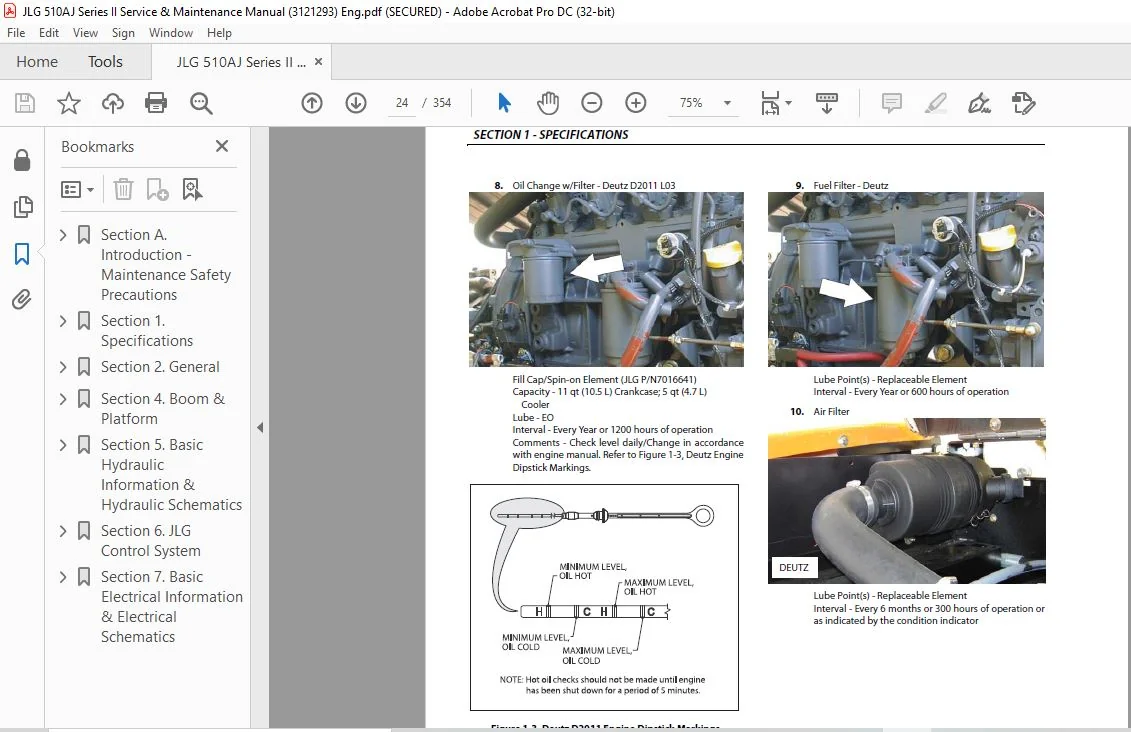Image resolution: width=1131 pixels, height=732 pixels.
Task: Expand the Section 1 Specifications bookmark
Action: [x=63, y=321]
